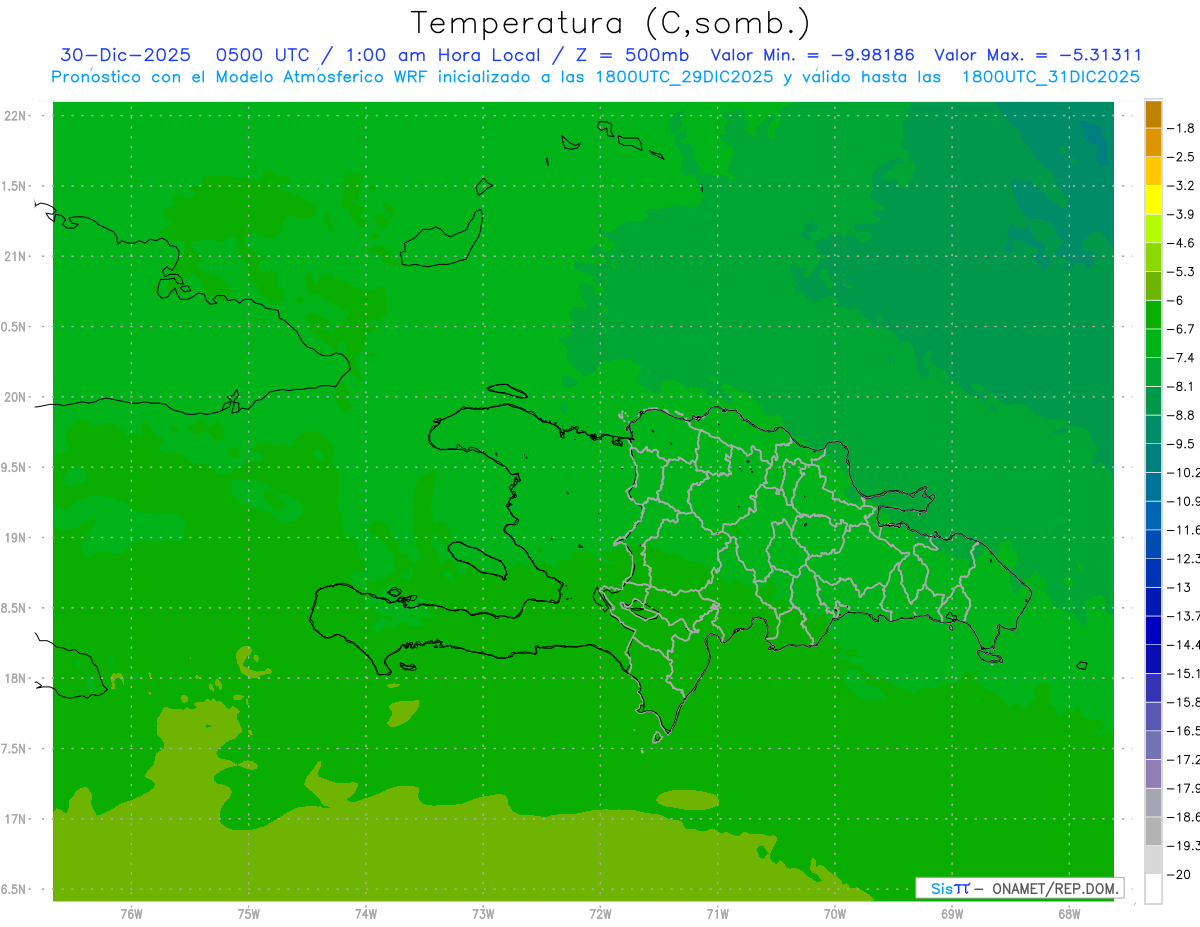Click the "Valor Max. = -5.31311" readout

coord(1038,56)
